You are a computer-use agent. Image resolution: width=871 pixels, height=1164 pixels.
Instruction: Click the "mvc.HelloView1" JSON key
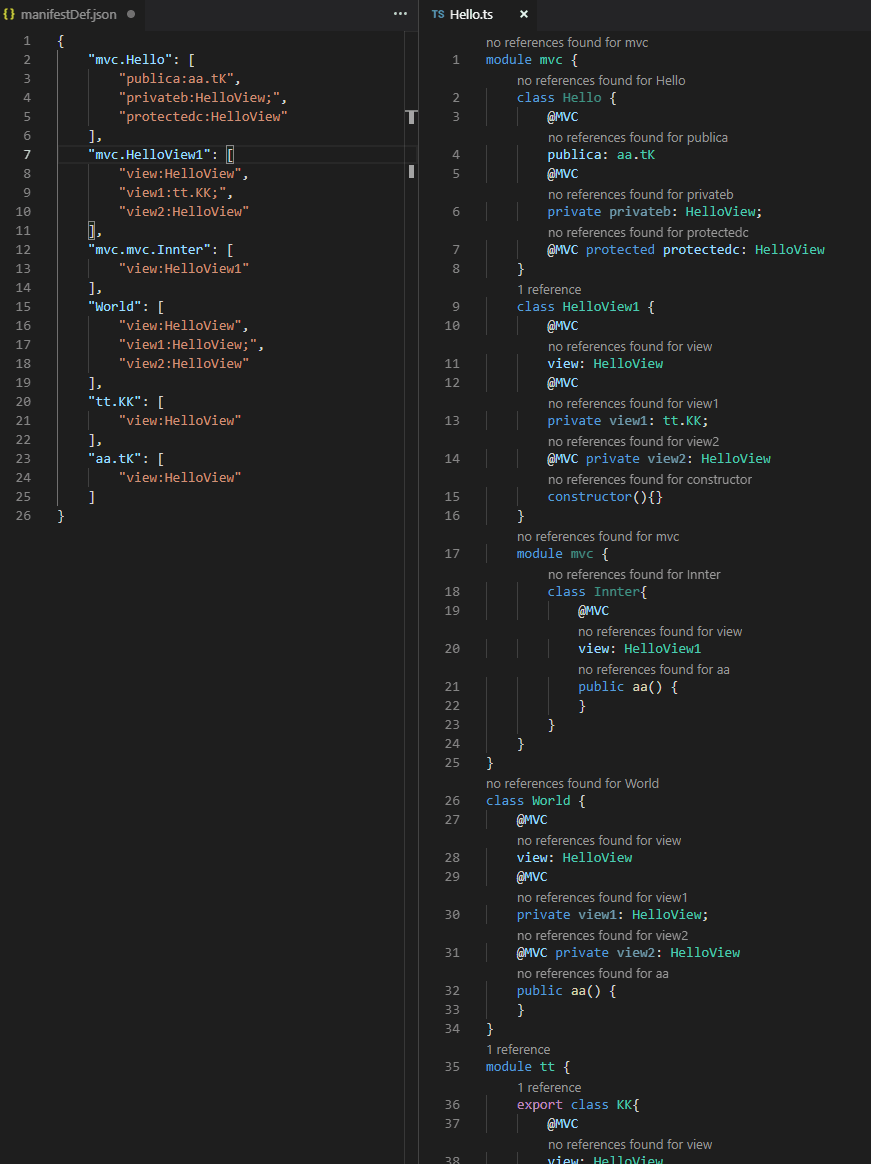pyautogui.click(x=149, y=155)
